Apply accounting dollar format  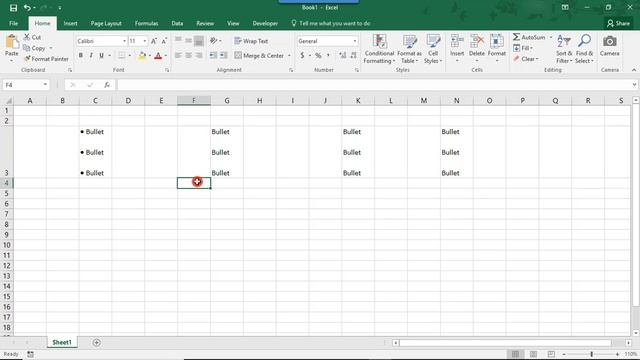tap(302, 56)
